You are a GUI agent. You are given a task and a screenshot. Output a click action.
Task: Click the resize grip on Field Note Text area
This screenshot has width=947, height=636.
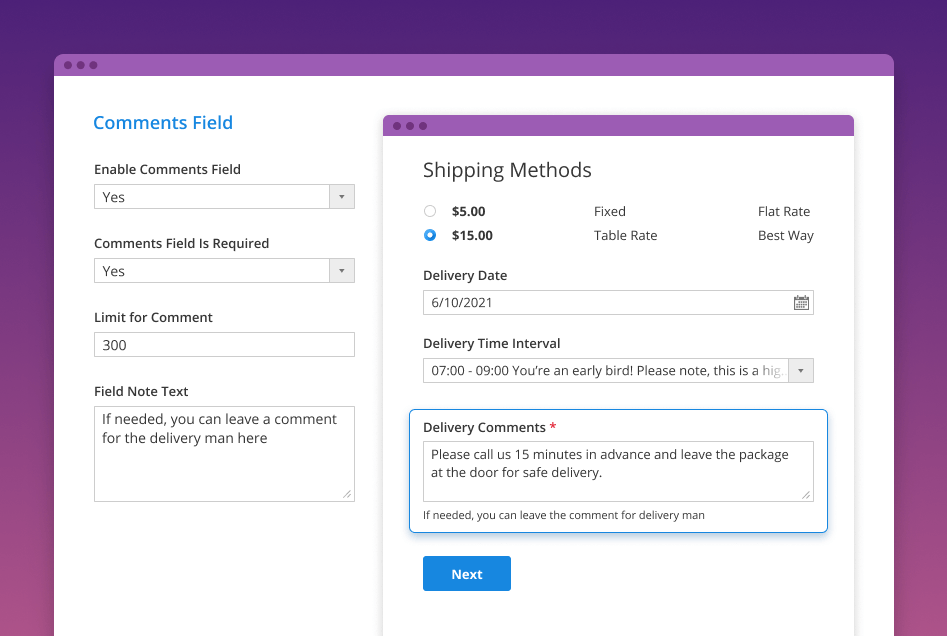point(347,492)
